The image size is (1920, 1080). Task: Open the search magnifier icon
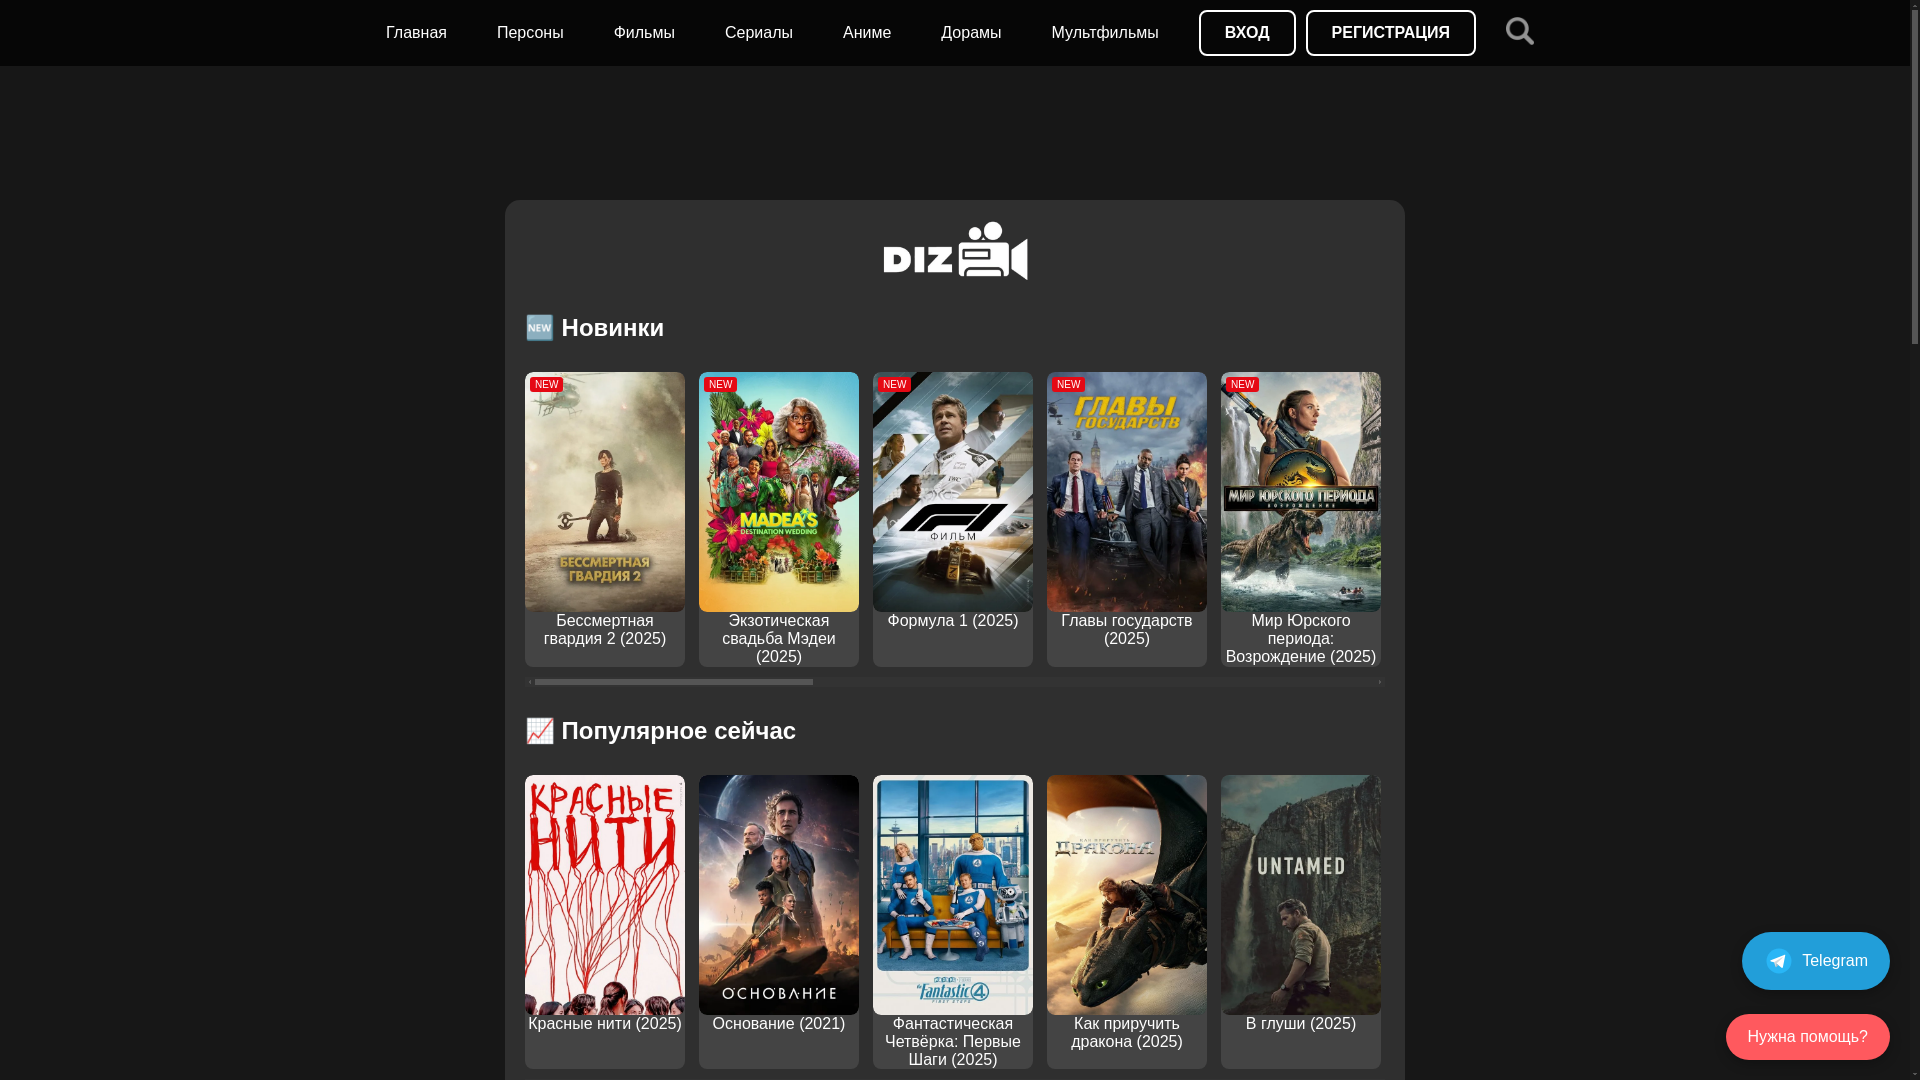point(1519,32)
